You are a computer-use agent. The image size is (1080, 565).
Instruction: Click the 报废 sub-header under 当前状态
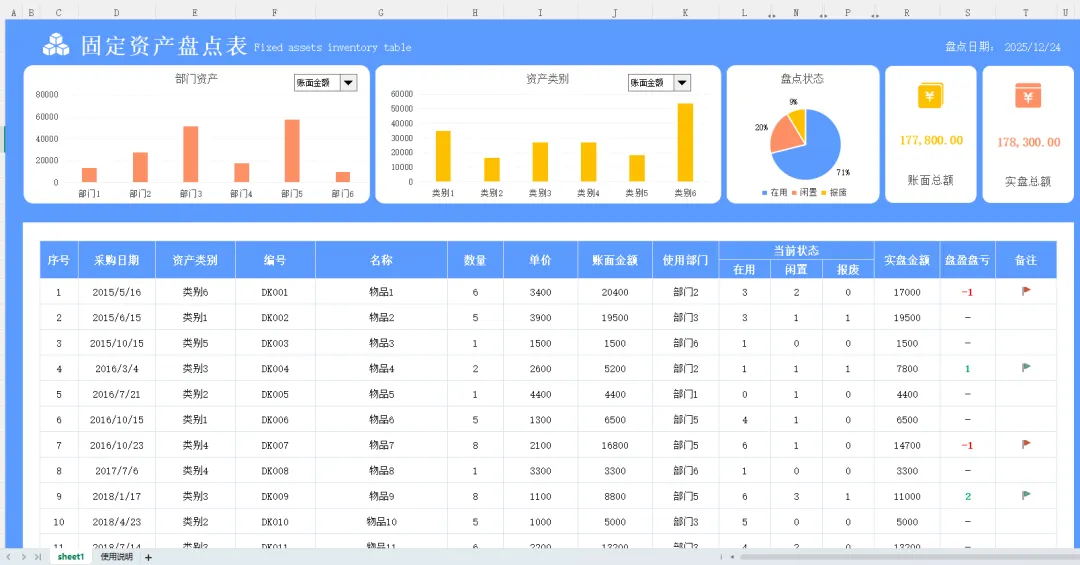pyautogui.click(x=848, y=269)
